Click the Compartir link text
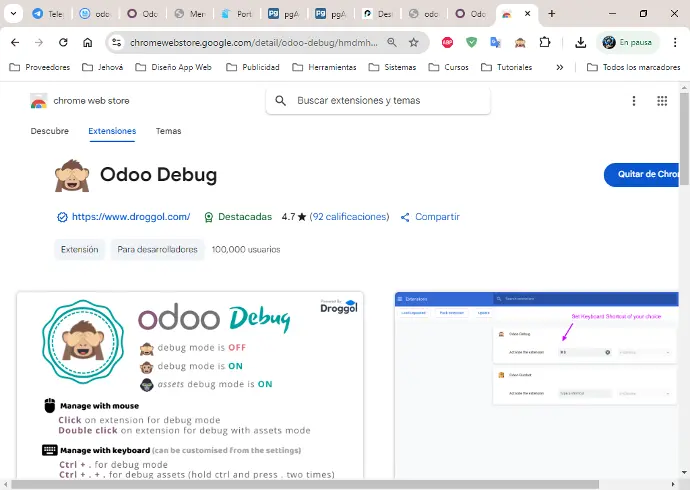Viewport: 690px width, 490px height. pyautogui.click(x=437, y=217)
